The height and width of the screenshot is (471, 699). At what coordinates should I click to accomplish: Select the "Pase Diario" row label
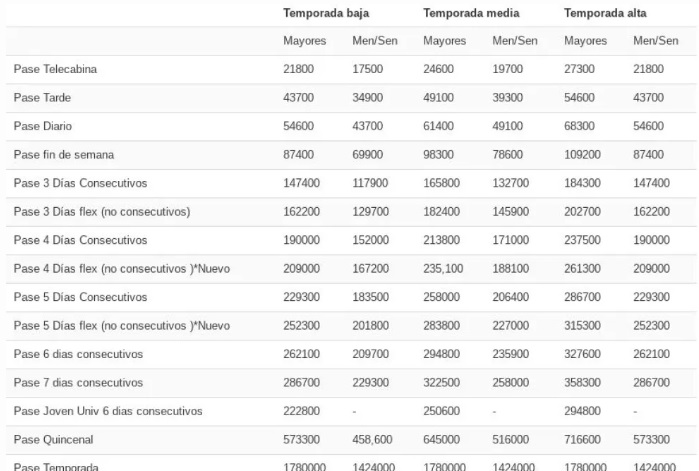click(43, 126)
